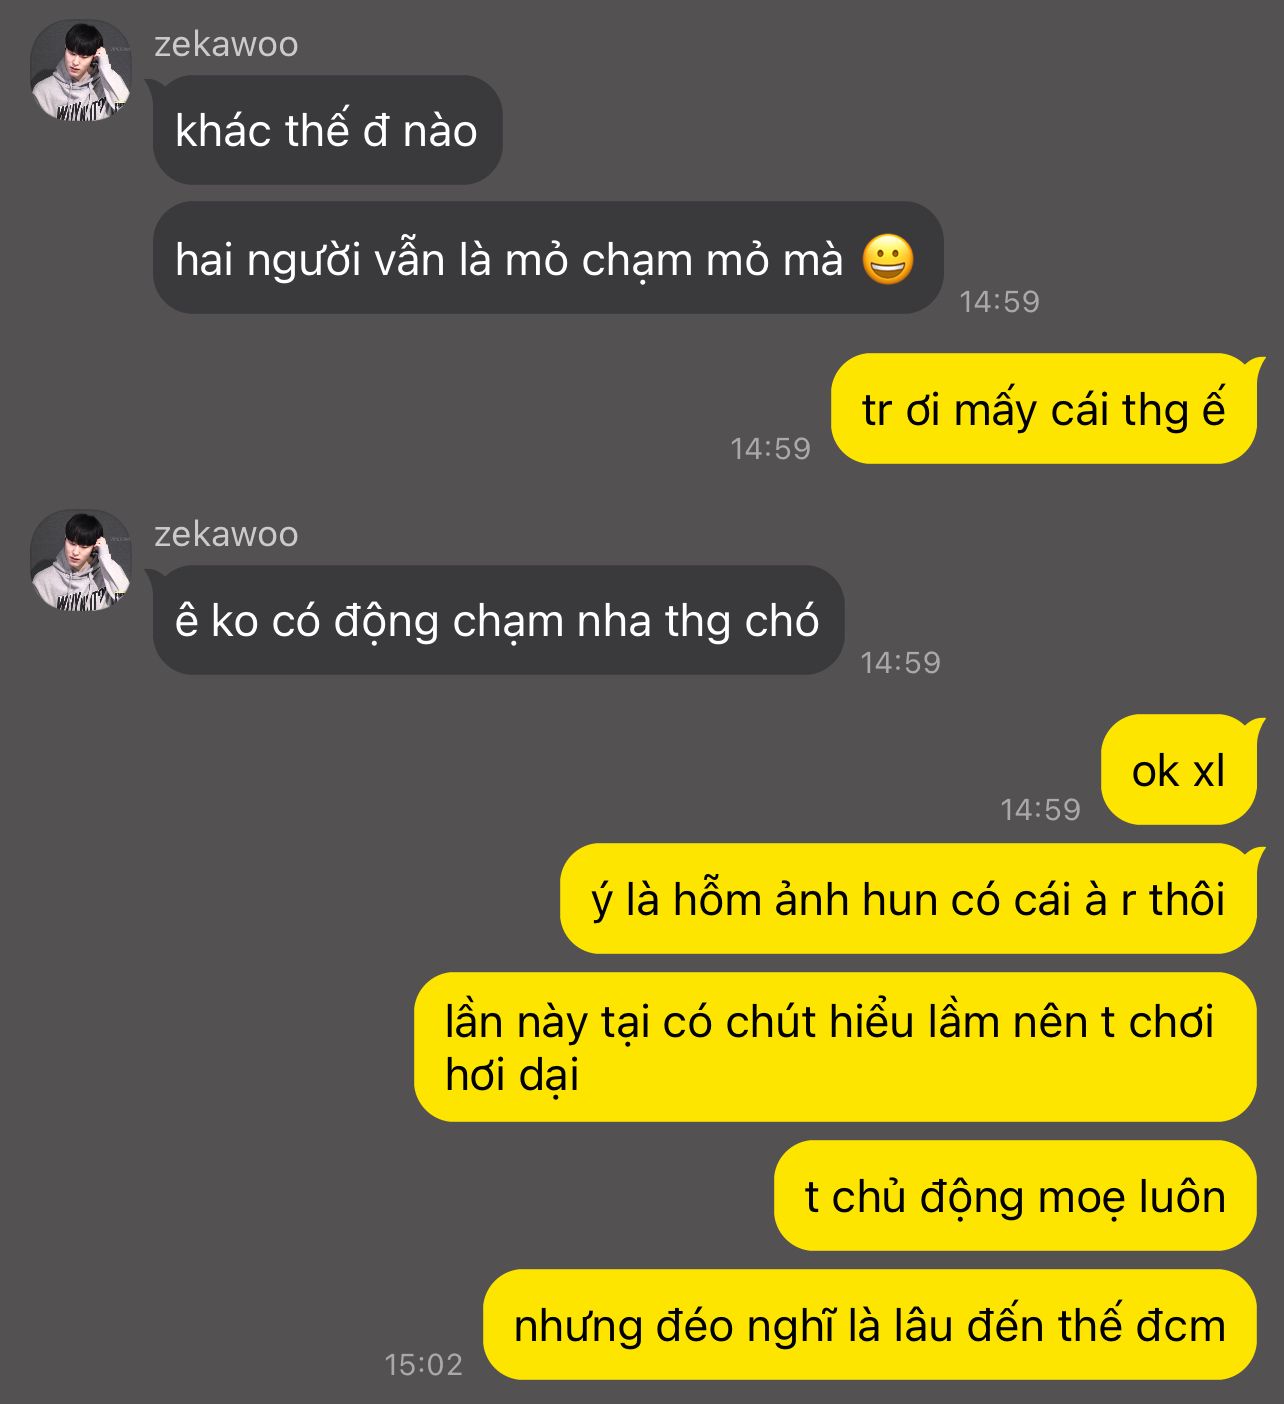The height and width of the screenshot is (1404, 1284).
Task: Select the 'khác thế đ nào' message
Action: click(327, 130)
